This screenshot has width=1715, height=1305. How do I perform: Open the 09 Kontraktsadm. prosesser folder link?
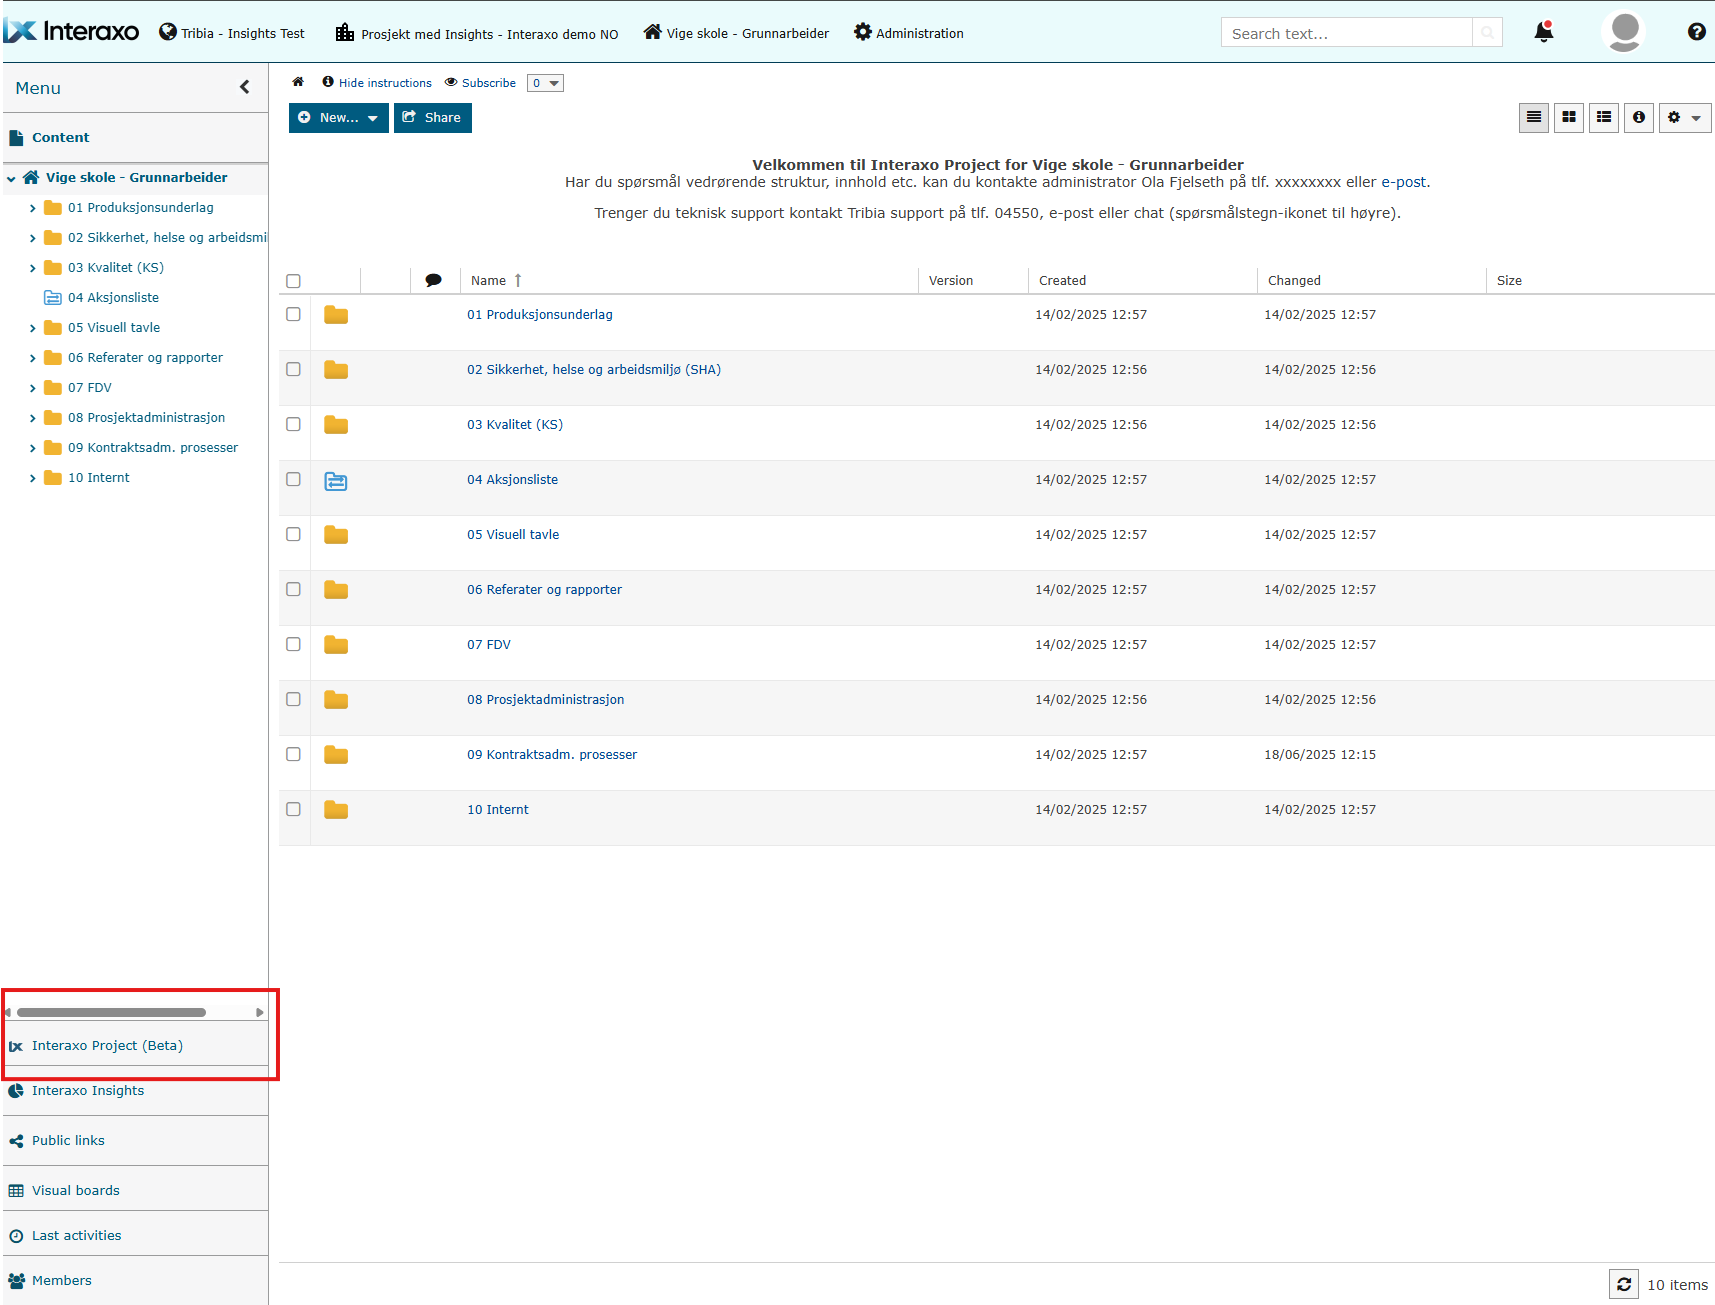click(551, 754)
